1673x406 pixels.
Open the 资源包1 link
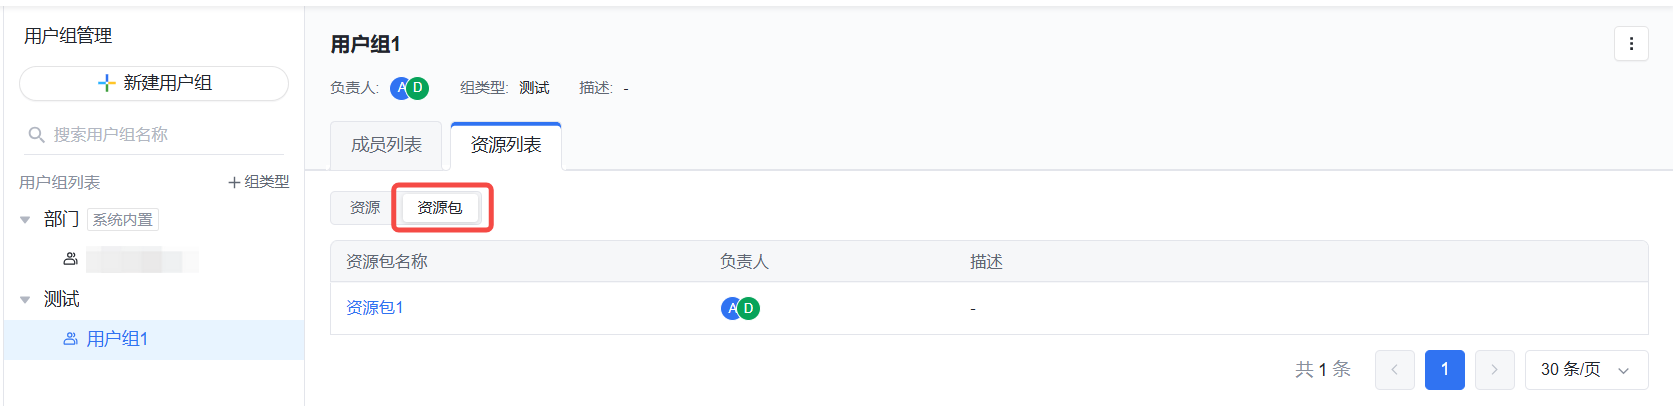pyautogui.click(x=375, y=308)
